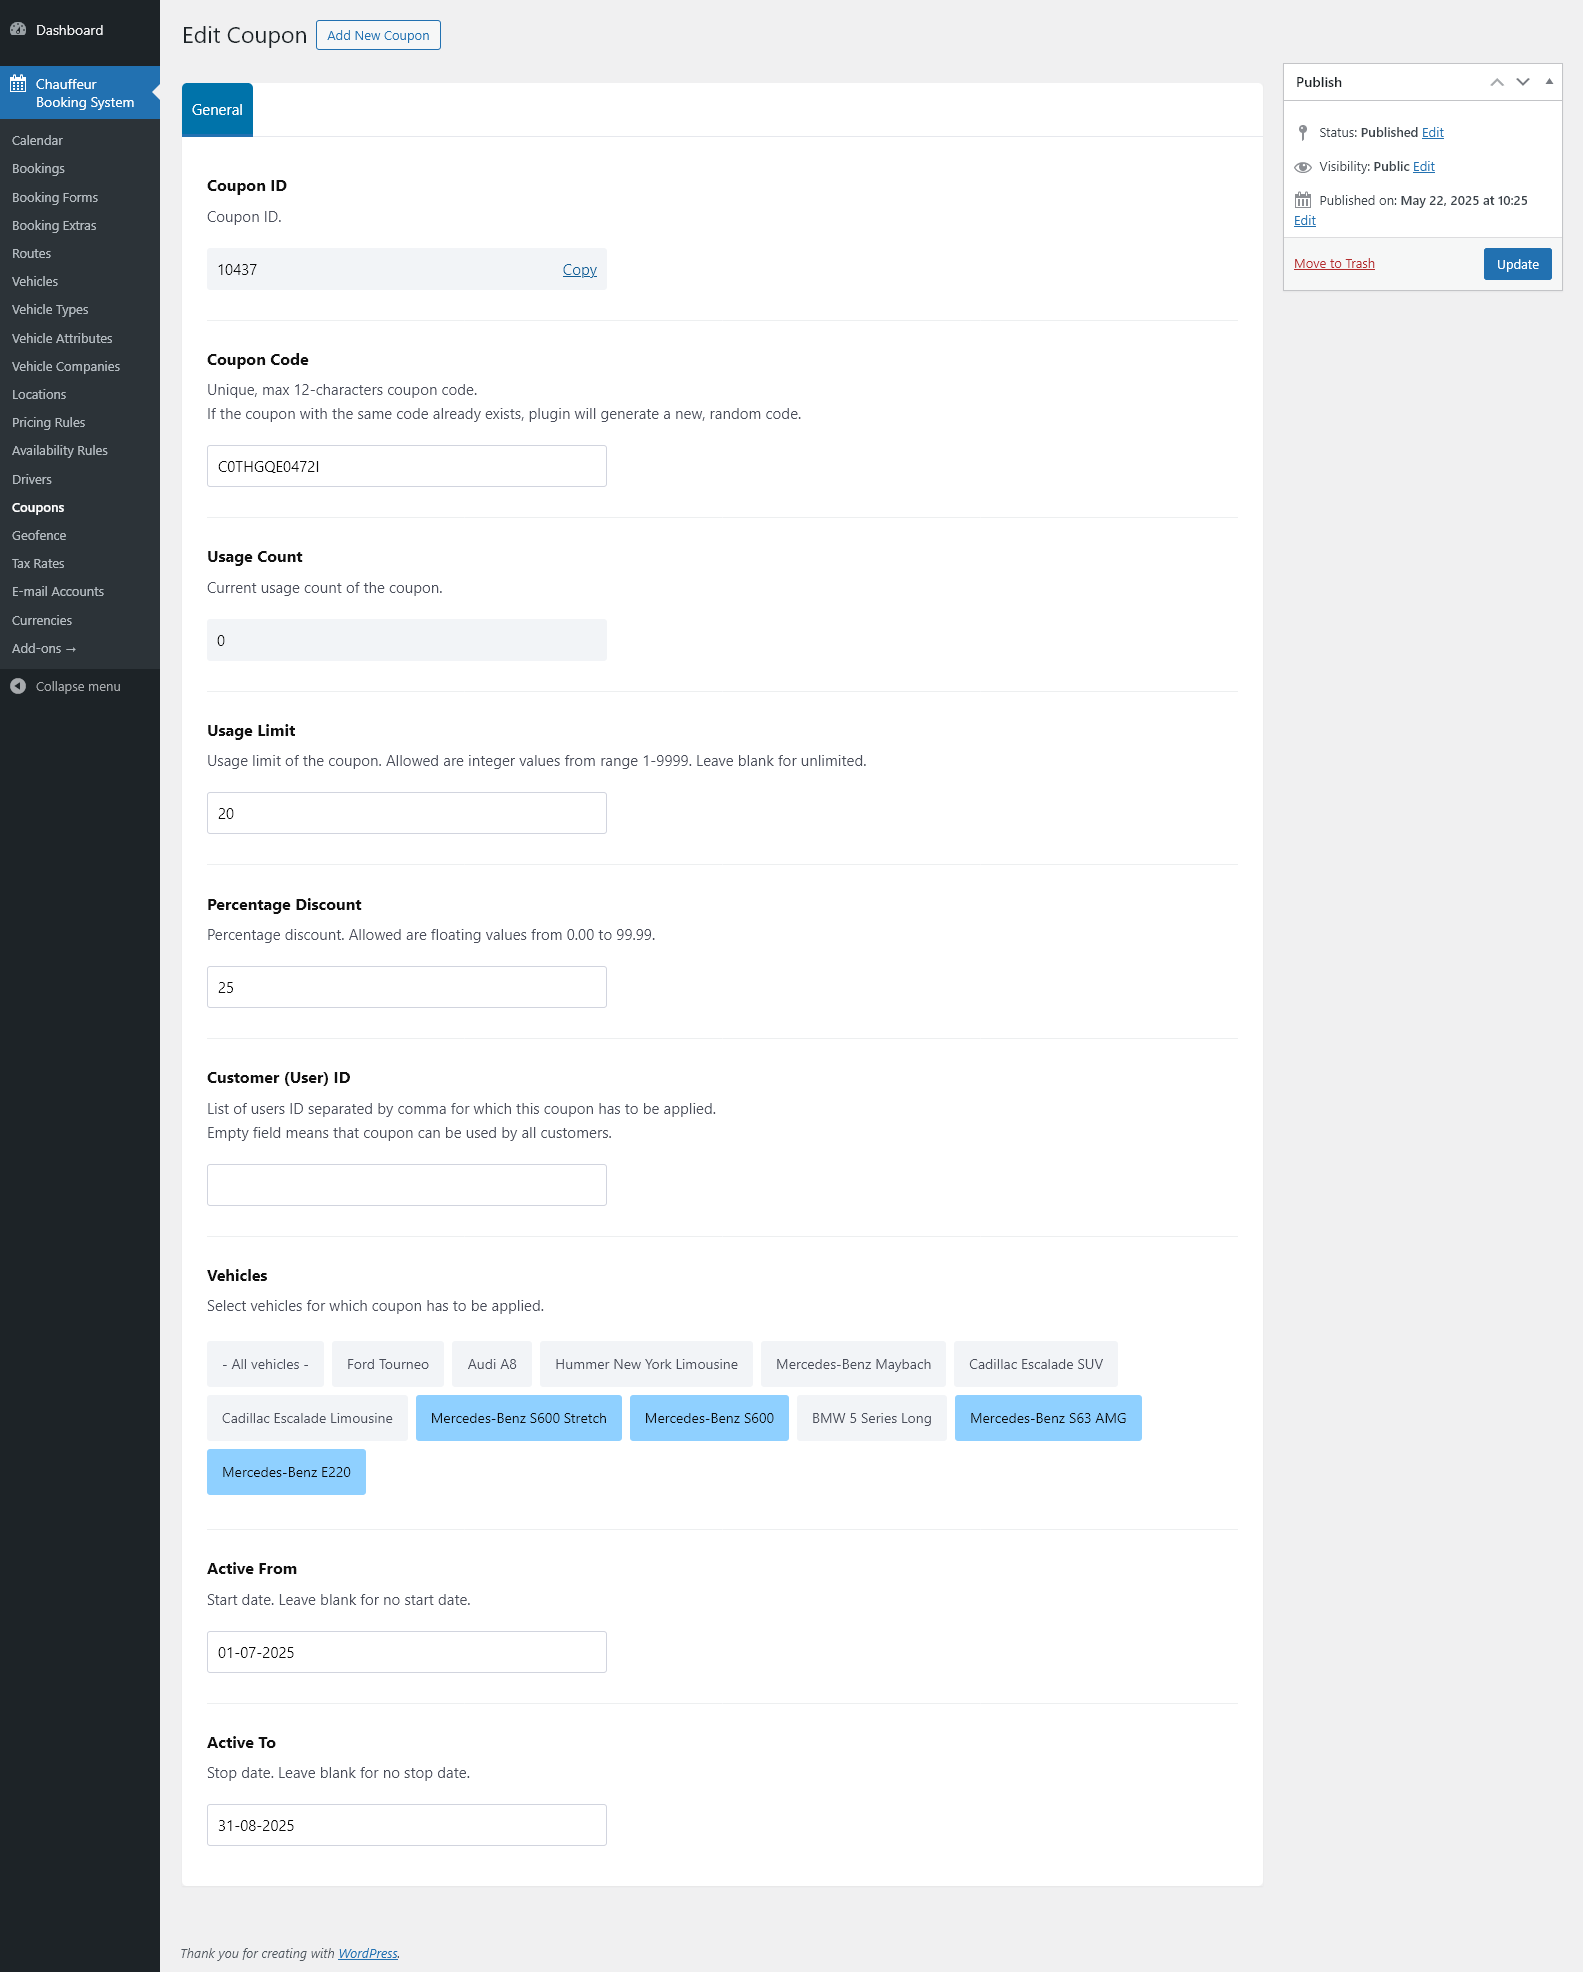Edit the published date
Image resolution: width=1583 pixels, height=1972 pixels.
[x=1305, y=221]
